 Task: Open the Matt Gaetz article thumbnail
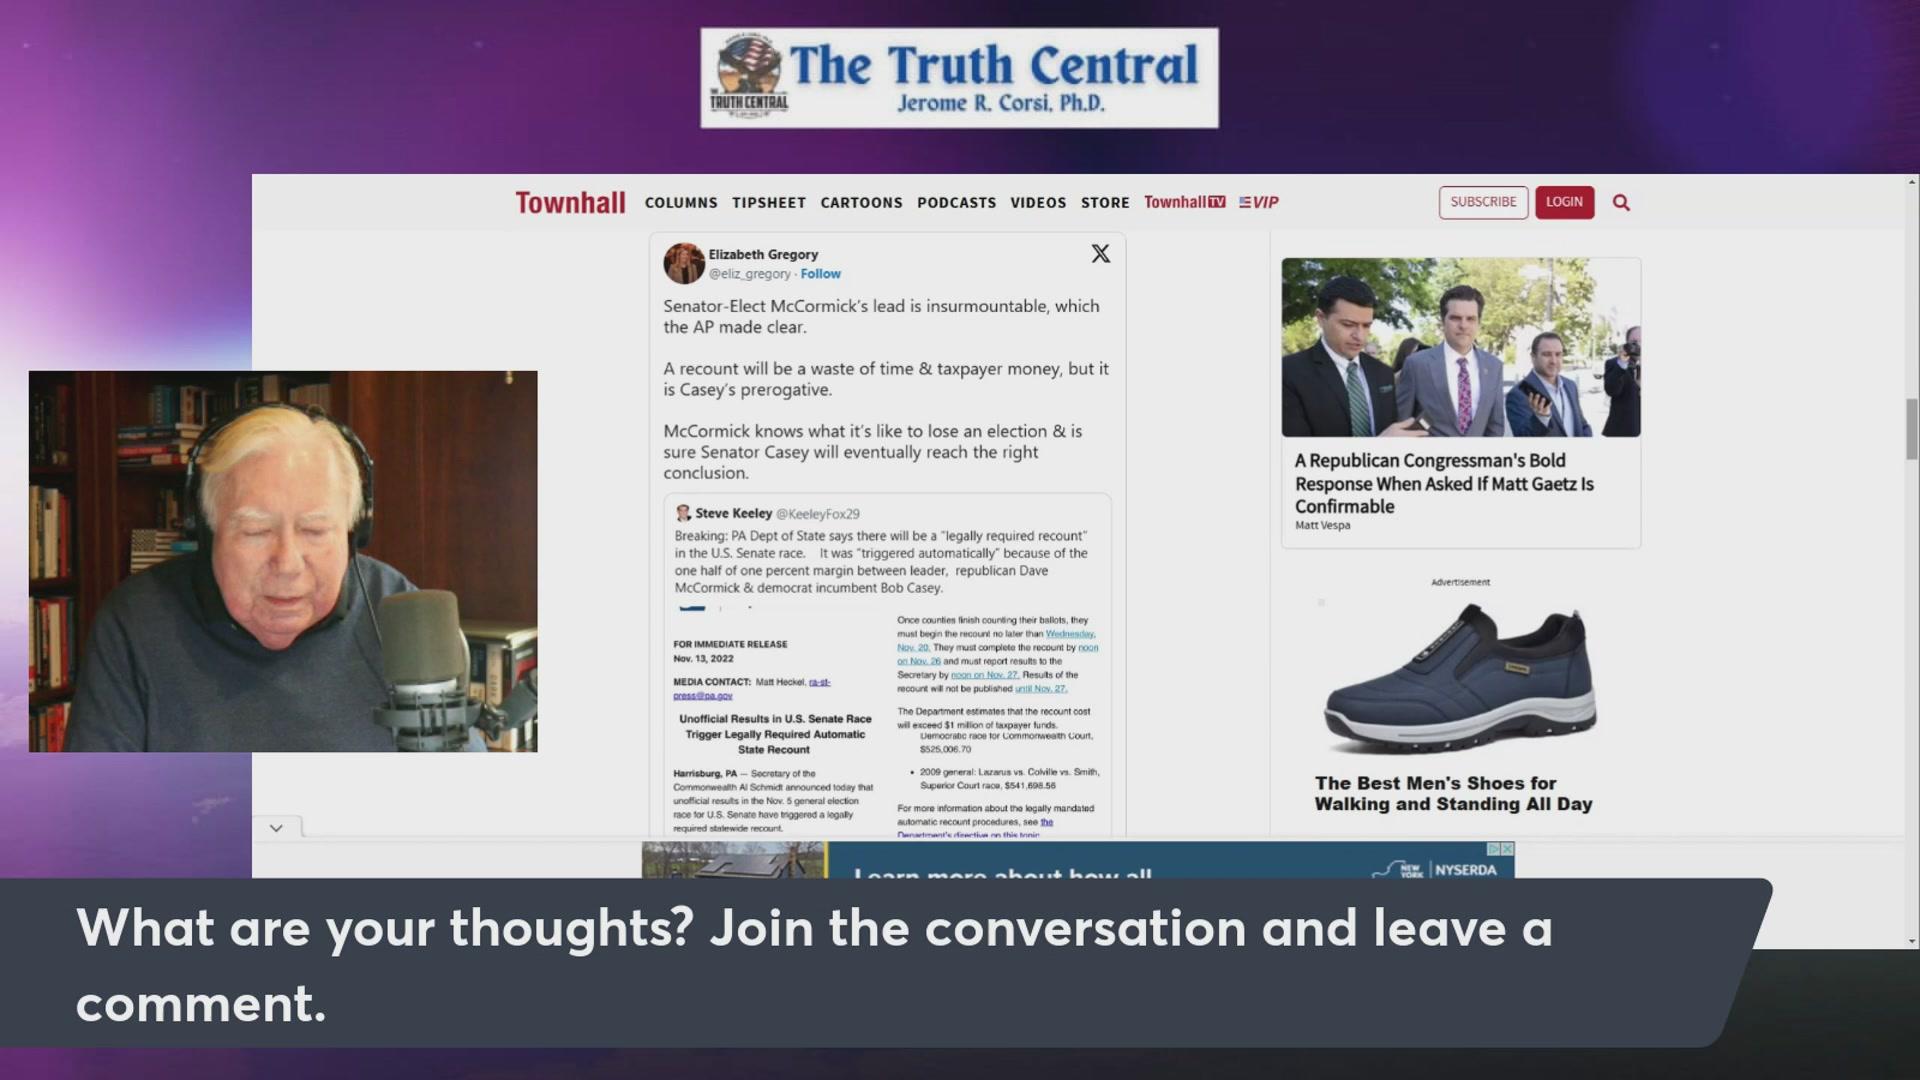(x=1461, y=347)
